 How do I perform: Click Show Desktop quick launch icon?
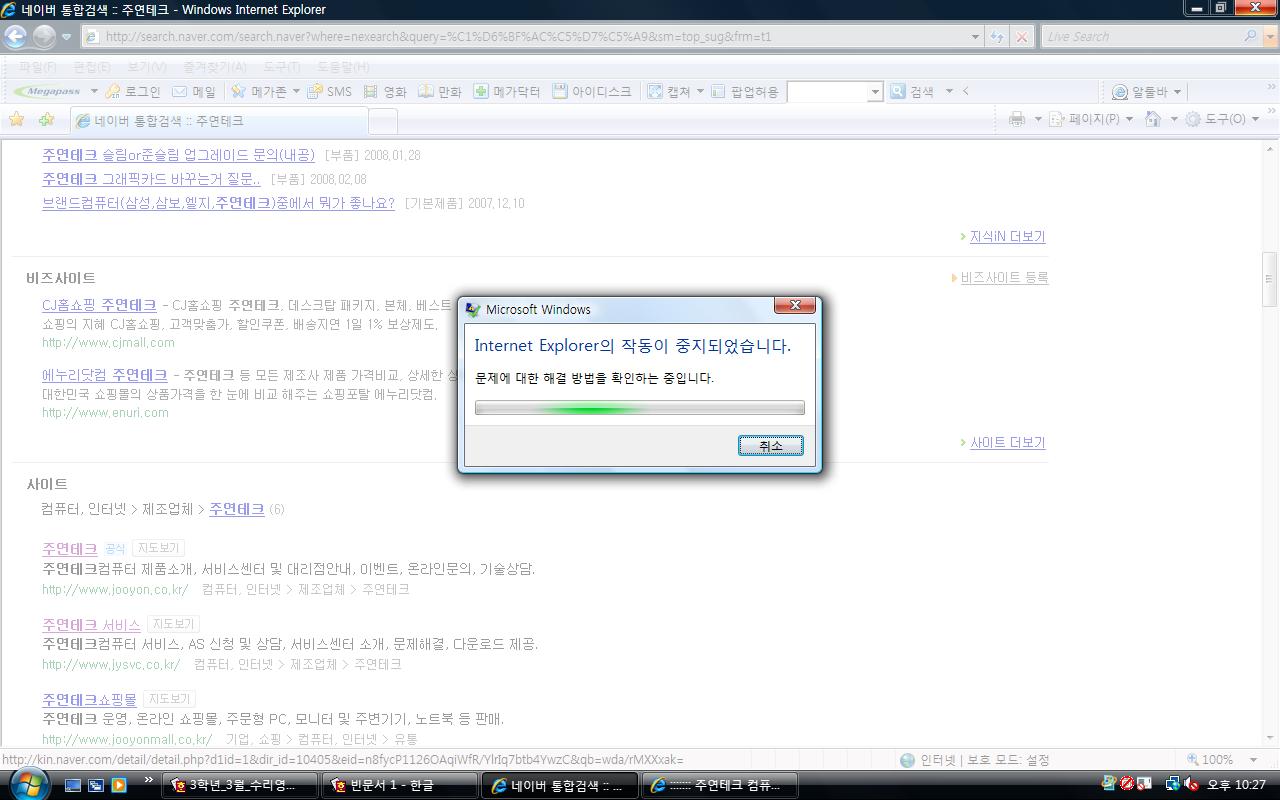click(x=73, y=786)
